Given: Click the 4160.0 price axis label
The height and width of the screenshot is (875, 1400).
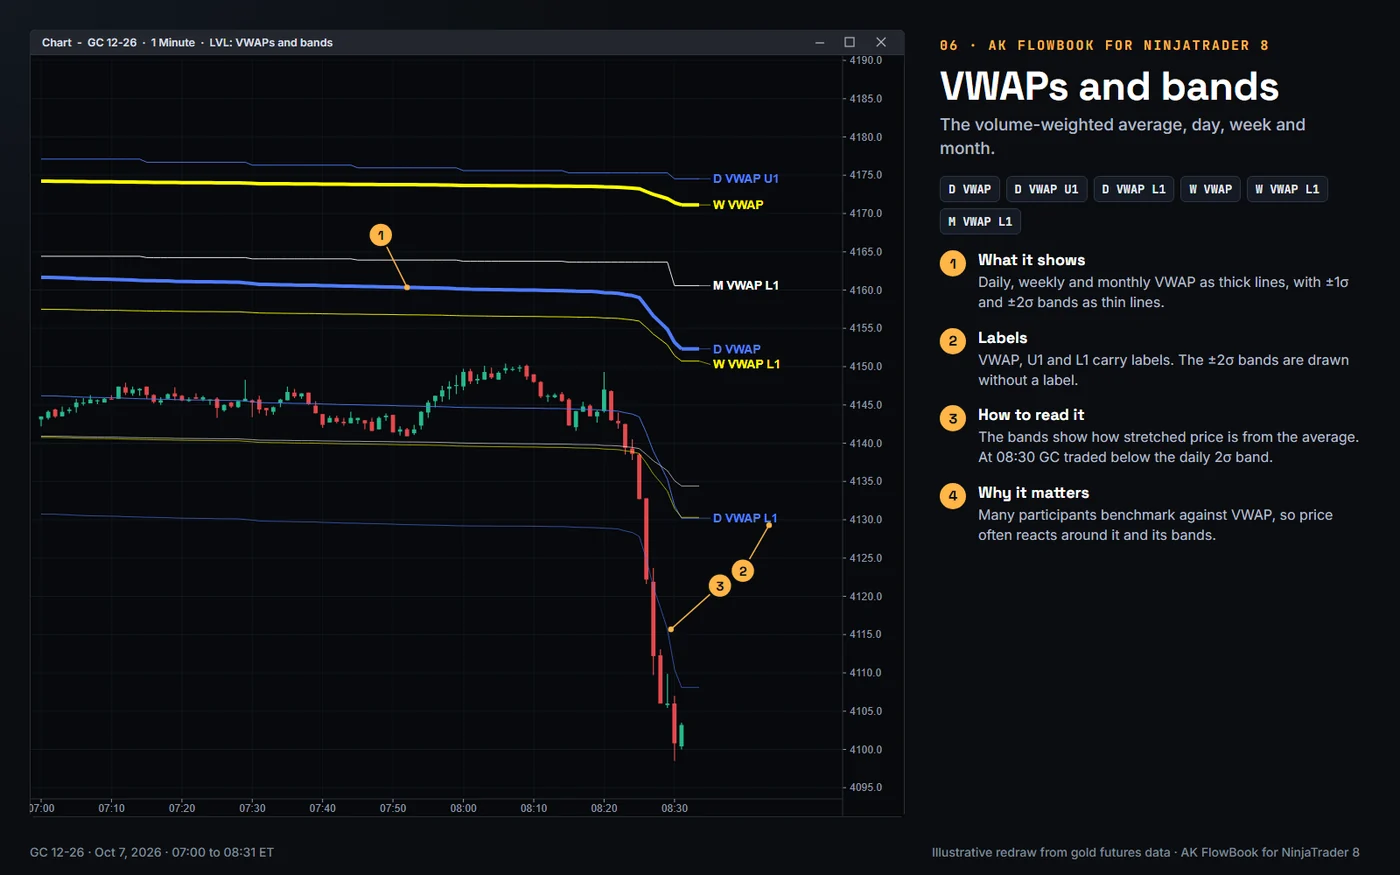Looking at the screenshot, I should pyautogui.click(x=866, y=290).
